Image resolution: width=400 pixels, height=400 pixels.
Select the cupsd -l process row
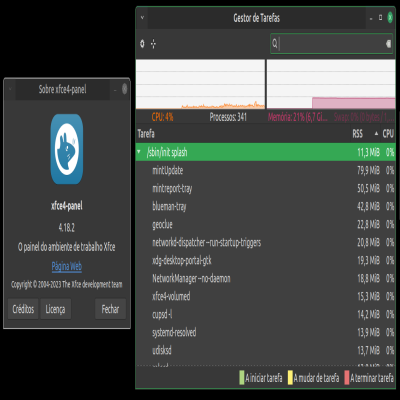point(266,314)
